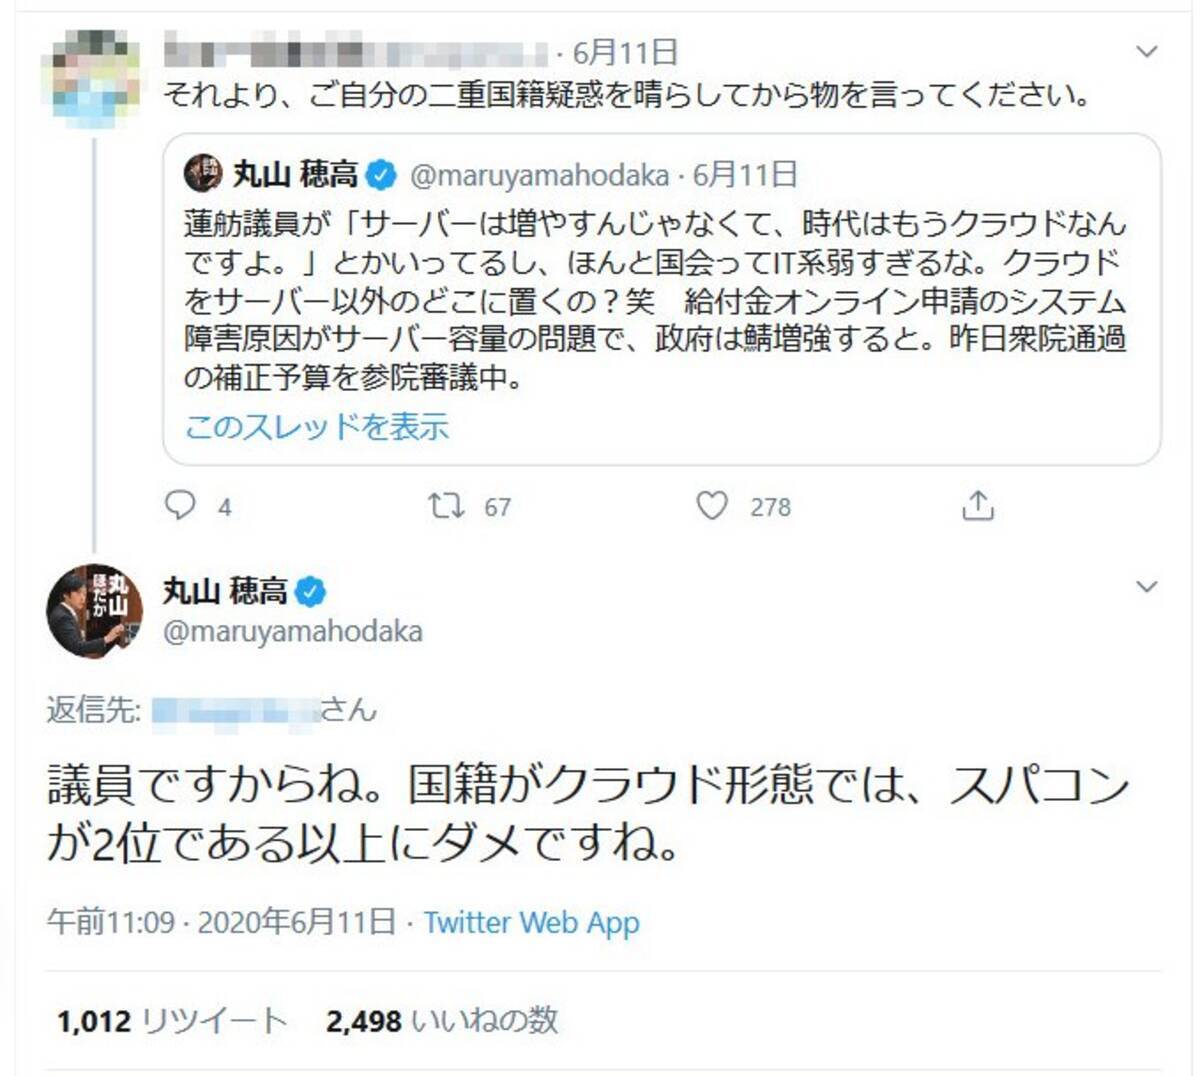Expand the top tweet's more options chevron
Image resolution: width=1200 pixels, height=1076 pixels.
click(1147, 51)
